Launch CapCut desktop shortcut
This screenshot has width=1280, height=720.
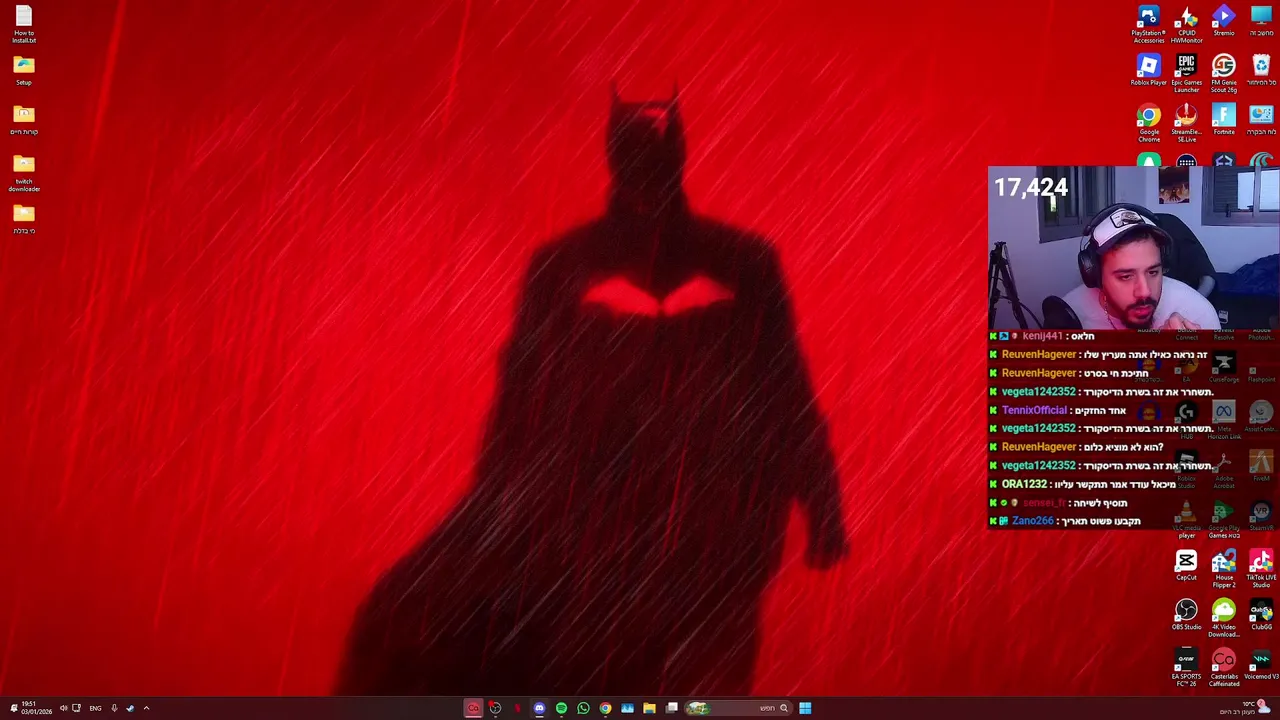pos(1186,565)
